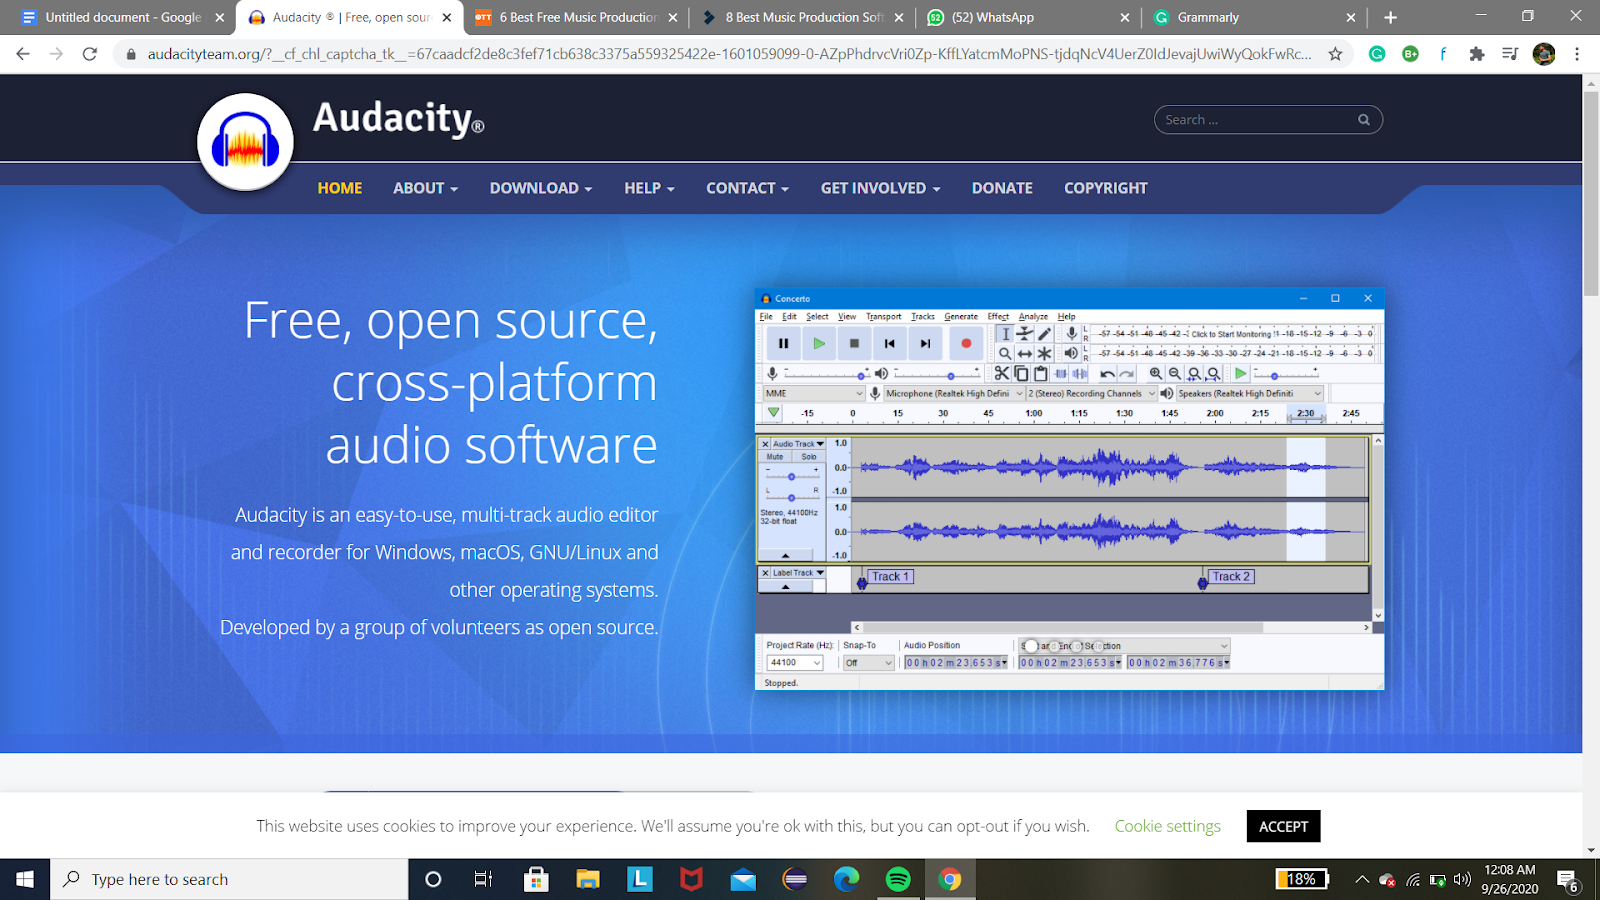The image size is (1600, 900).
Task: Expand the HELP navigation dropdown
Action: tap(650, 188)
